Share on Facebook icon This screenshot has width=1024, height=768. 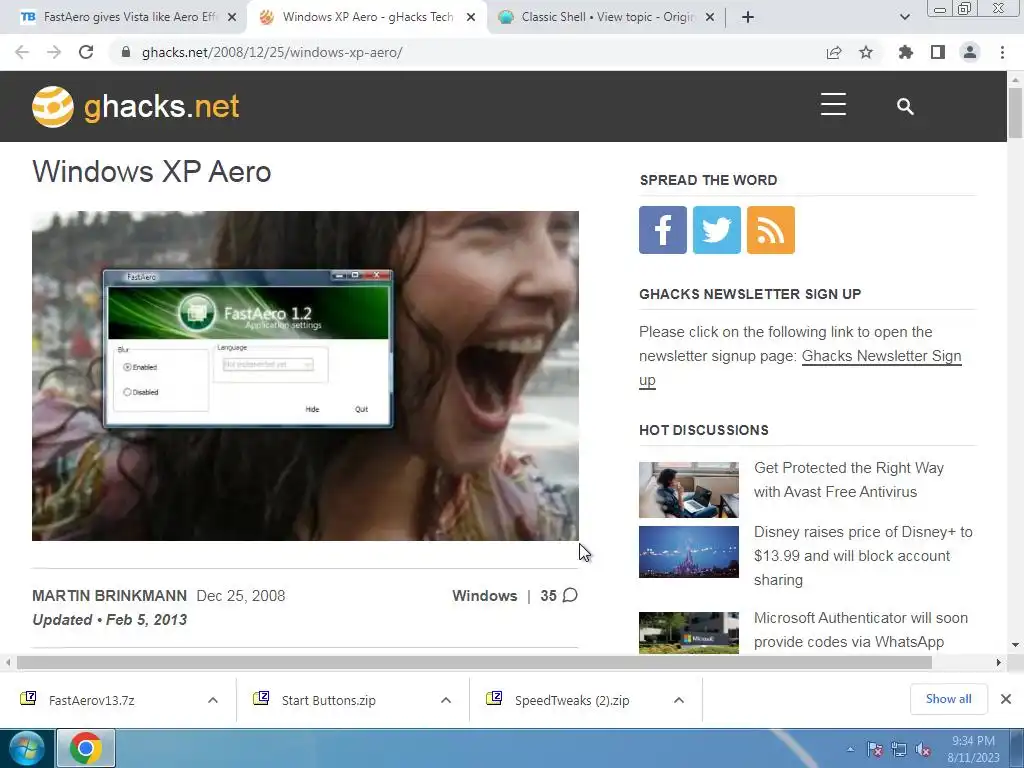pos(663,230)
